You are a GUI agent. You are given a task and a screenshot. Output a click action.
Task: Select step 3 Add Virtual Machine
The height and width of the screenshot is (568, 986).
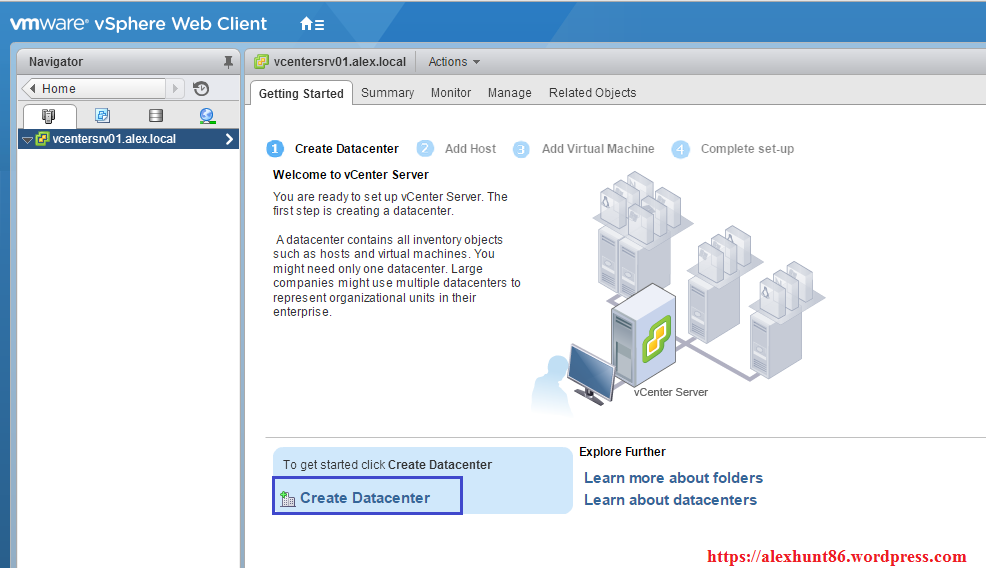point(584,149)
